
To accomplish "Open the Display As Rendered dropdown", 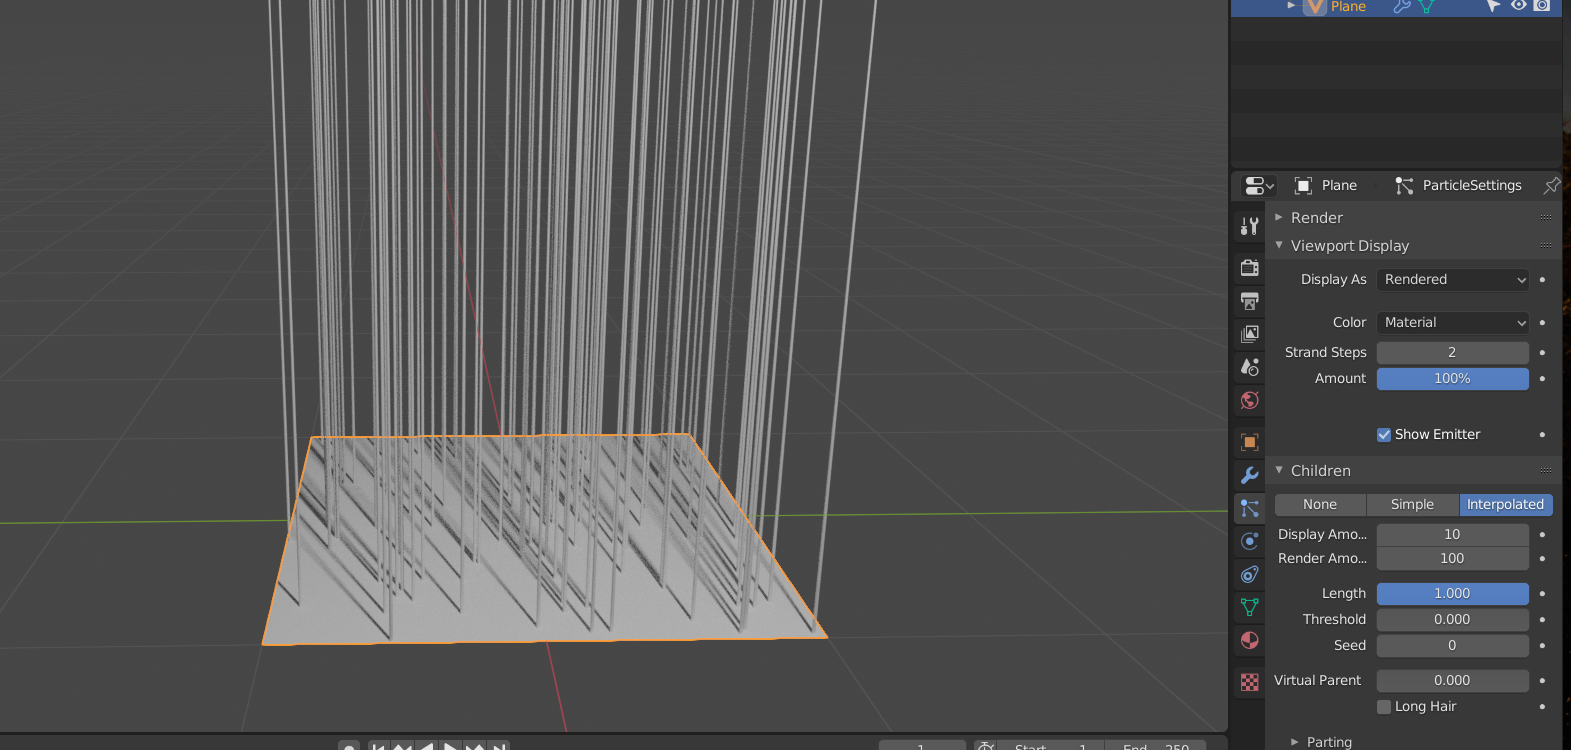I will pos(1453,280).
